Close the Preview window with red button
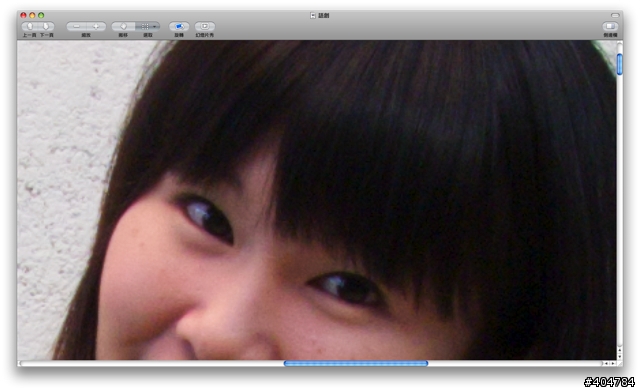The height and width of the screenshot is (390, 640). [23, 15]
